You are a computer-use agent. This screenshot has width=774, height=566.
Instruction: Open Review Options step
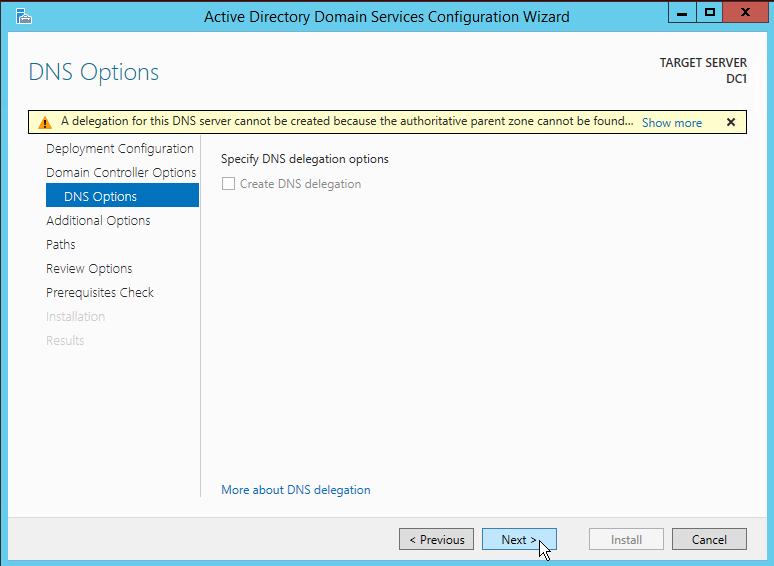[89, 268]
